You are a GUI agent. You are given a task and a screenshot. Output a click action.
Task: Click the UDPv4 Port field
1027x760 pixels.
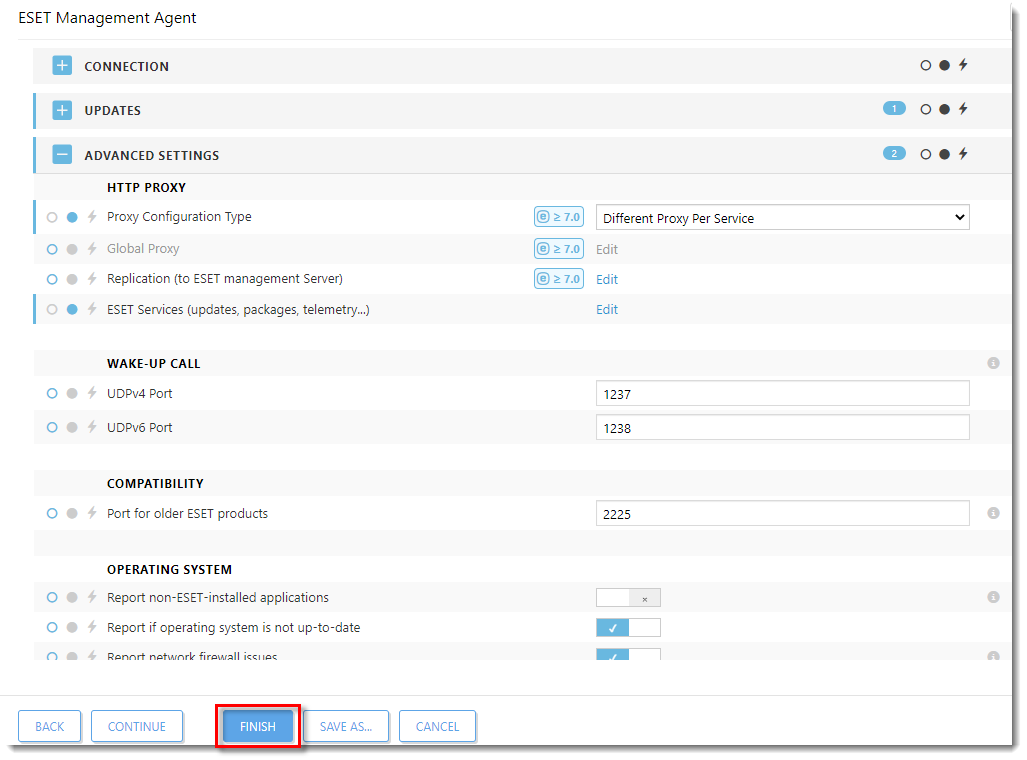pyautogui.click(x=782, y=394)
